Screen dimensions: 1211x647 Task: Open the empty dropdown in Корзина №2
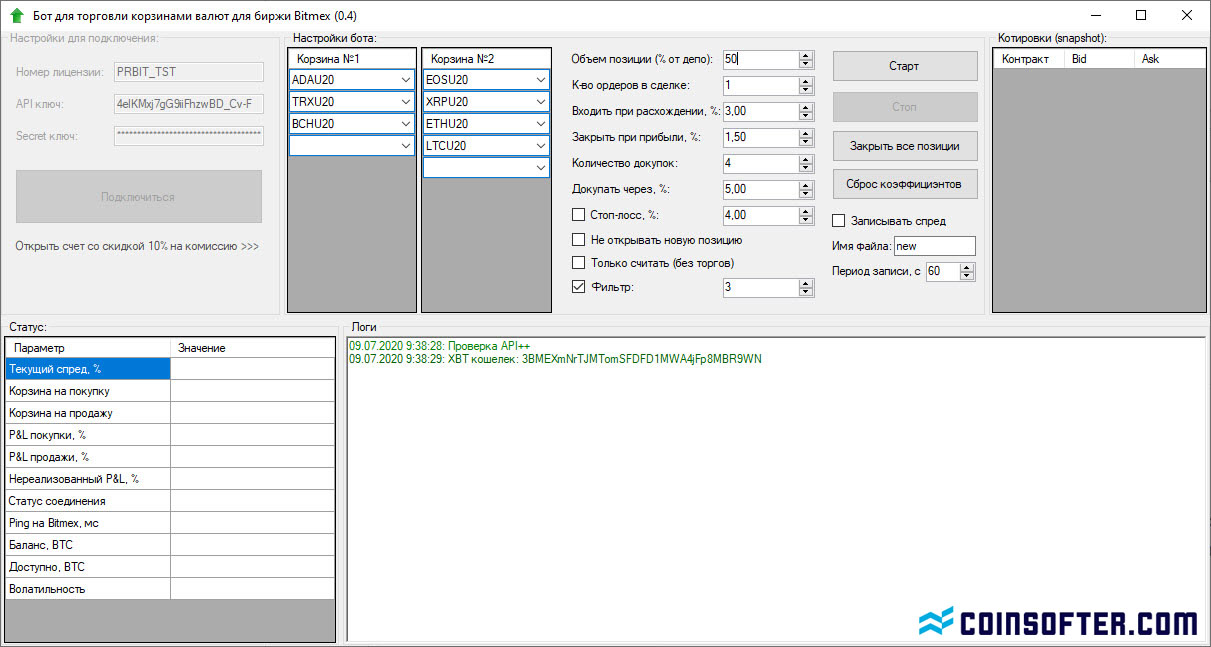[541, 168]
